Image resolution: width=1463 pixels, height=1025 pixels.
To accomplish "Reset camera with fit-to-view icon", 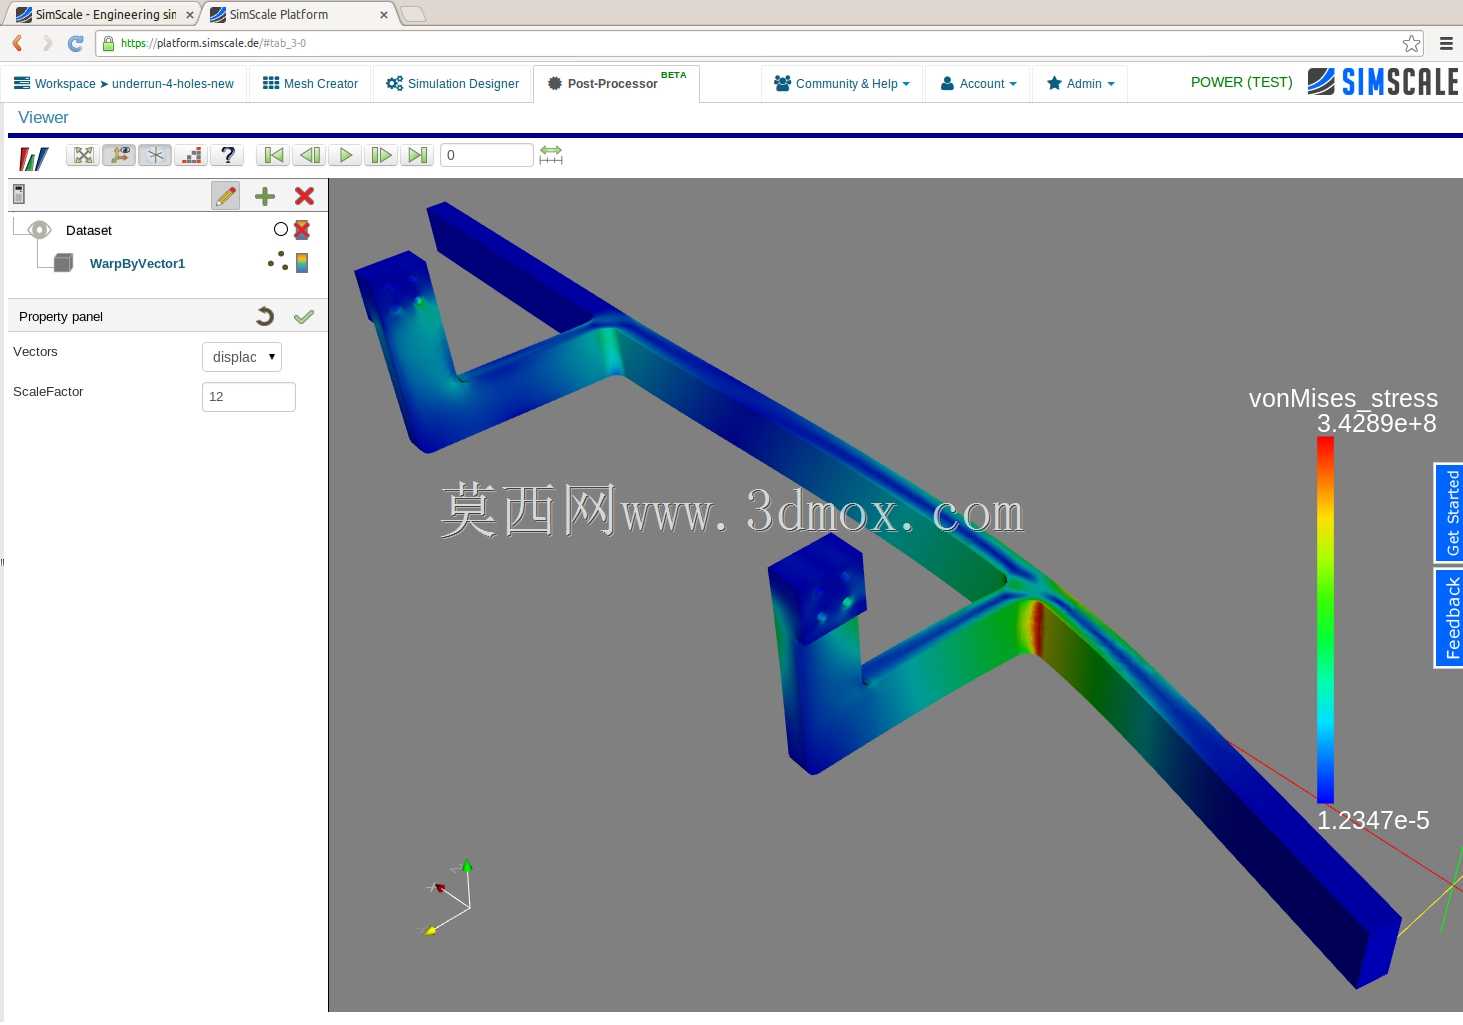I will [x=83, y=155].
